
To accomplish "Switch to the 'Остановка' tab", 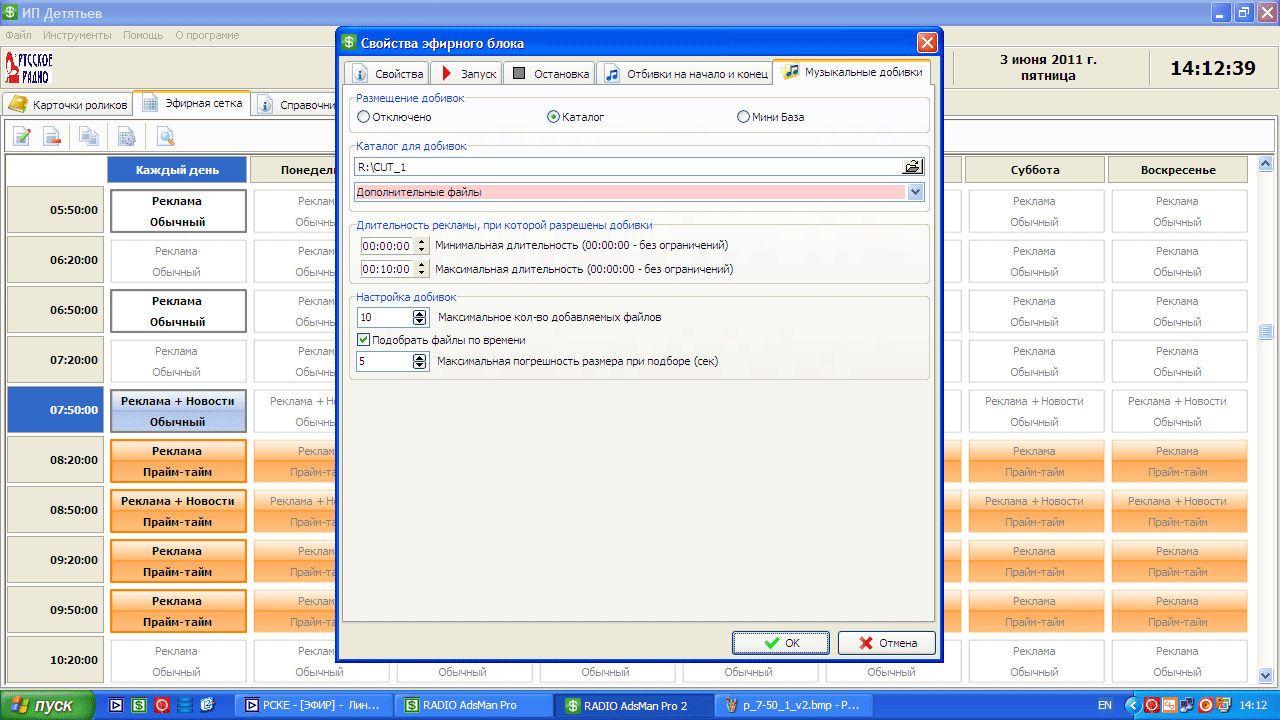I will click(548, 74).
